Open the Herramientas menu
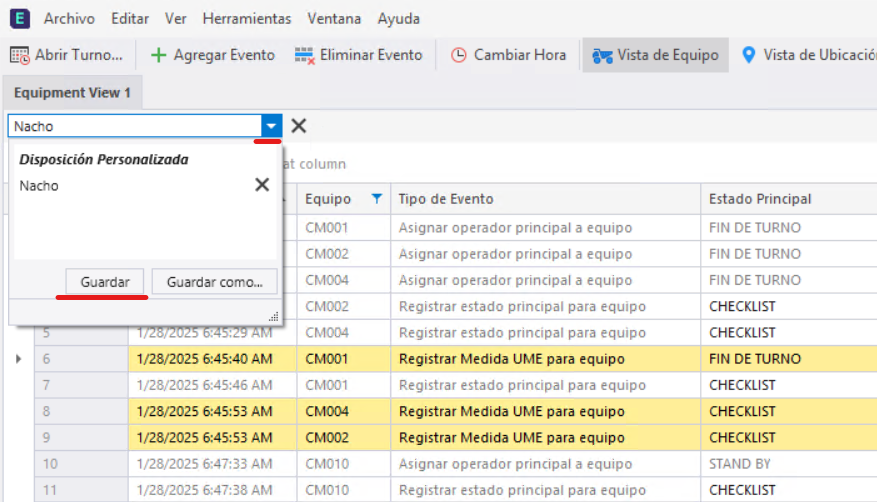The height and width of the screenshot is (502, 877). (x=246, y=18)
